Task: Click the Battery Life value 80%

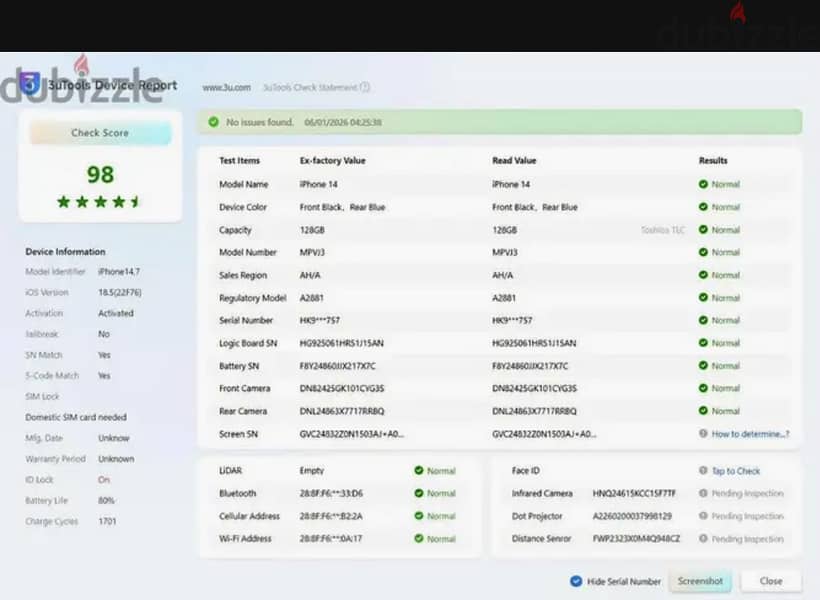Action: pyautogui.click(x=106, y=501)
